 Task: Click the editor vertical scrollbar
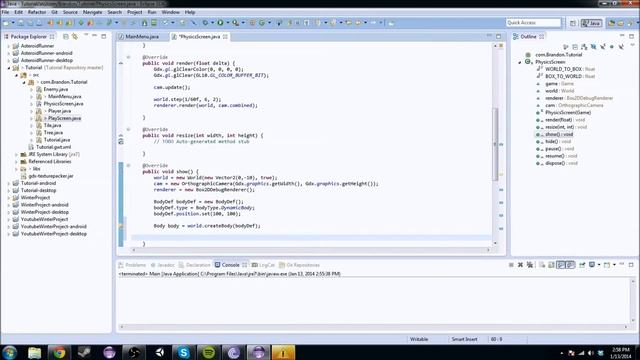click(x=496, y=144)
